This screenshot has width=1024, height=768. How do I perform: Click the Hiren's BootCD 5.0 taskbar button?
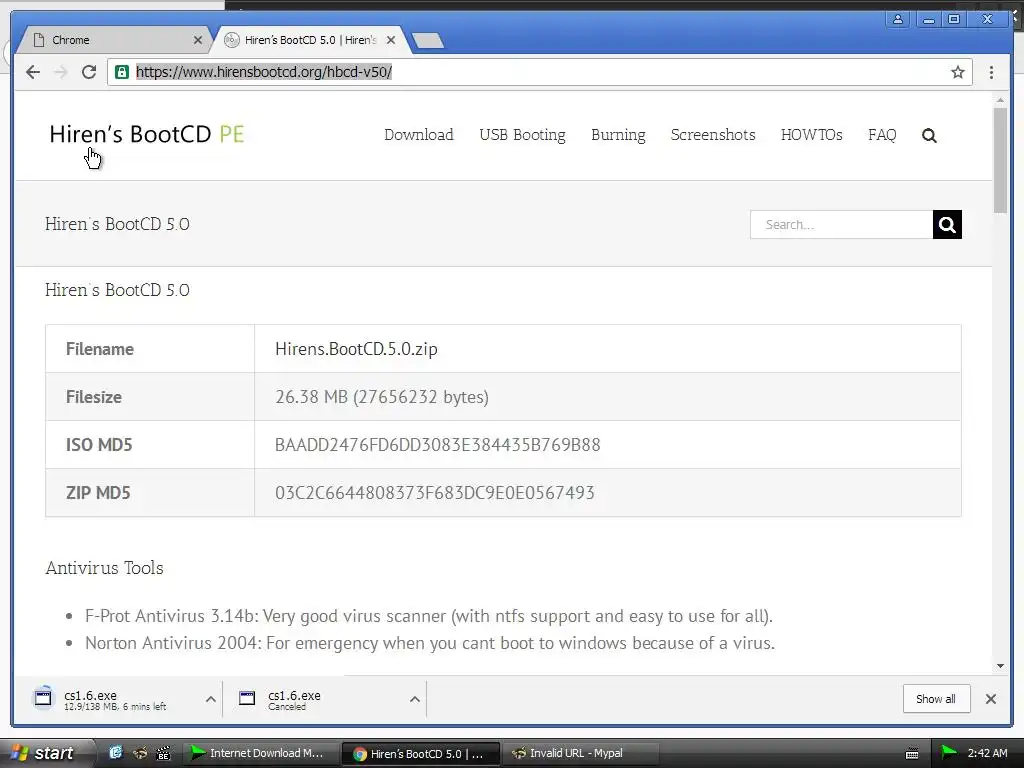(421, 753)
